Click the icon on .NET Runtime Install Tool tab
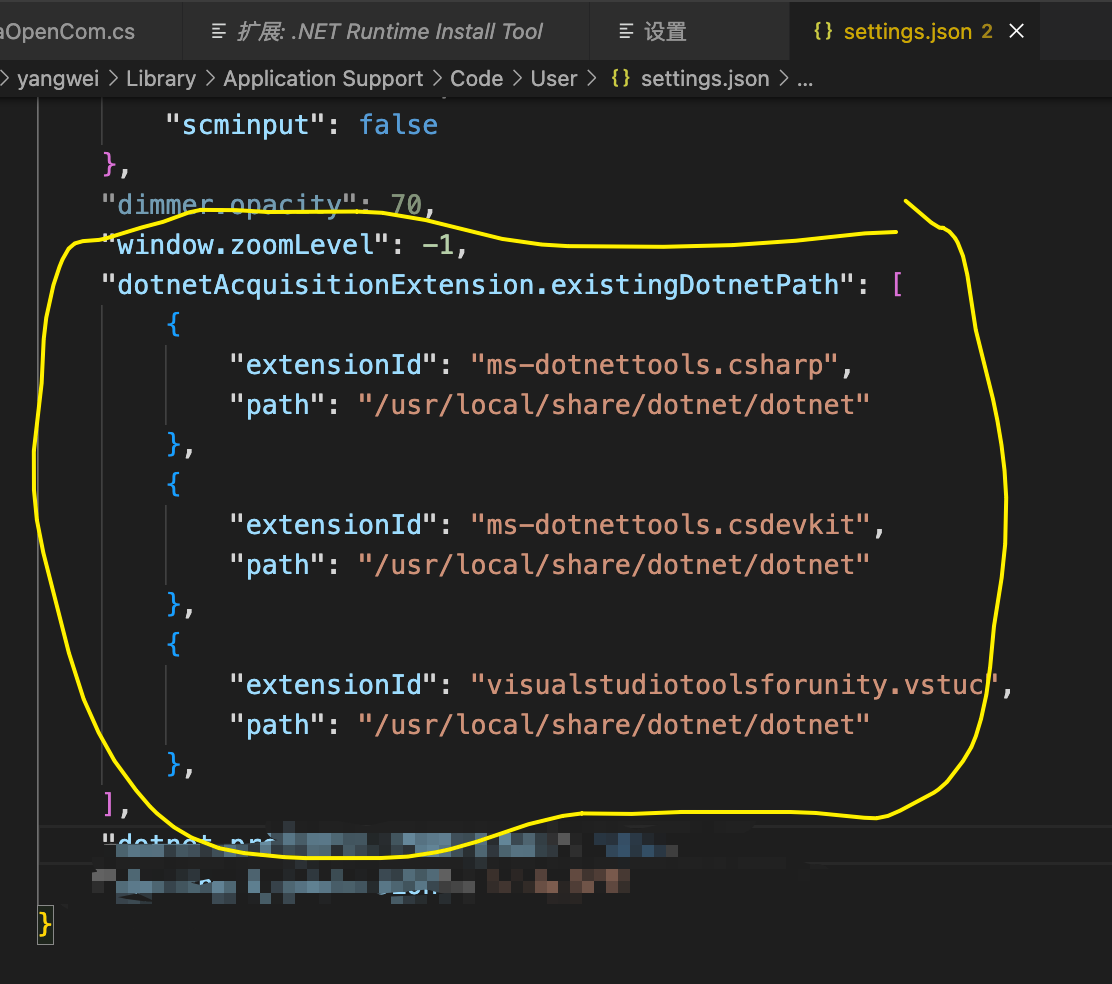This screenshot has height=984, width=1112. 218,30
